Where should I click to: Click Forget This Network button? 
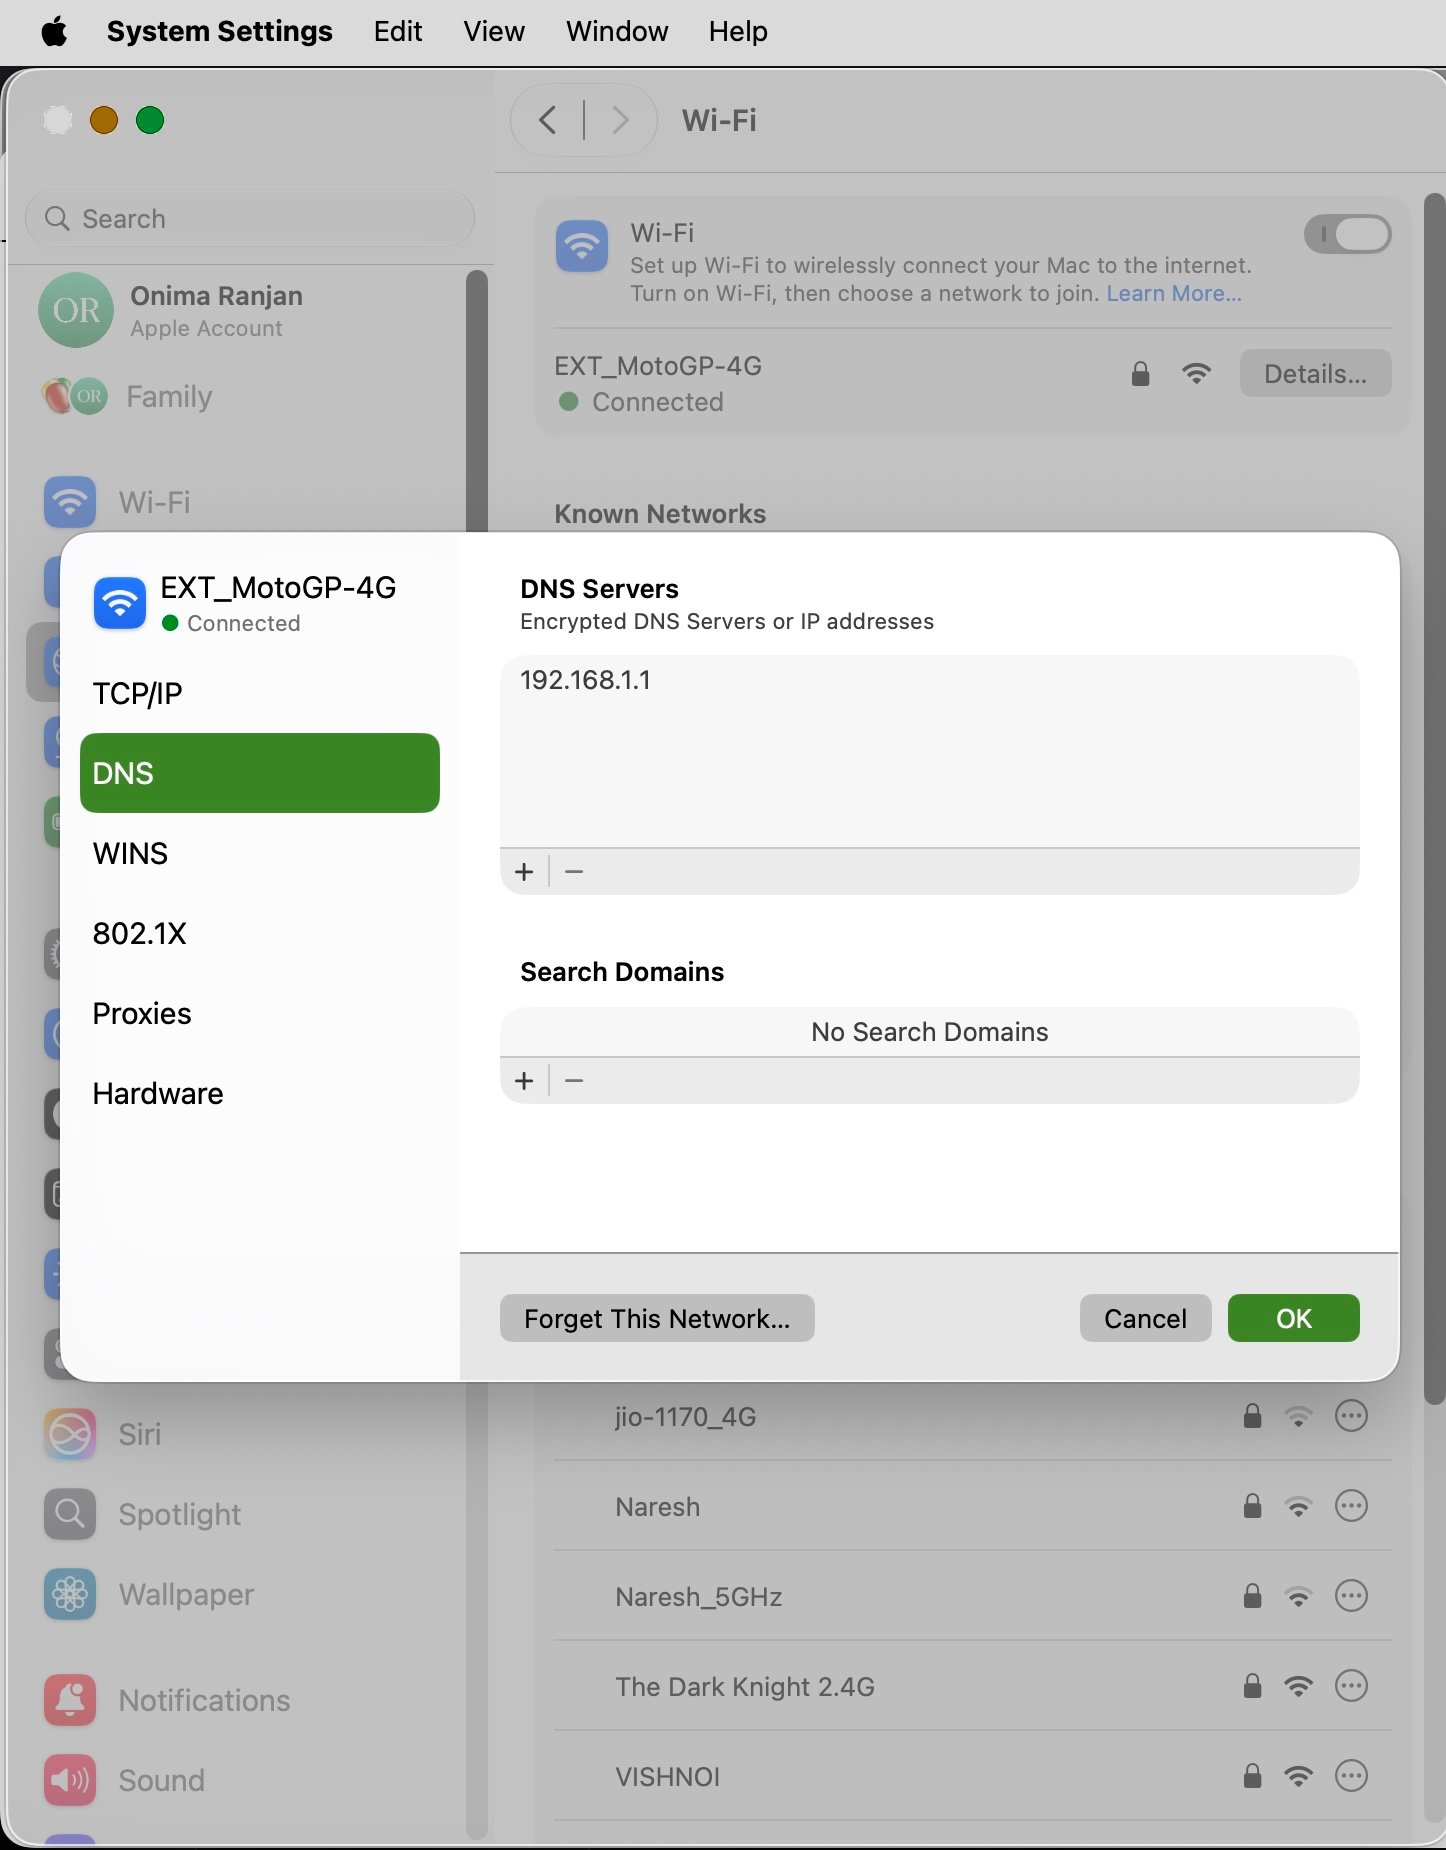tap(657, 1319)
